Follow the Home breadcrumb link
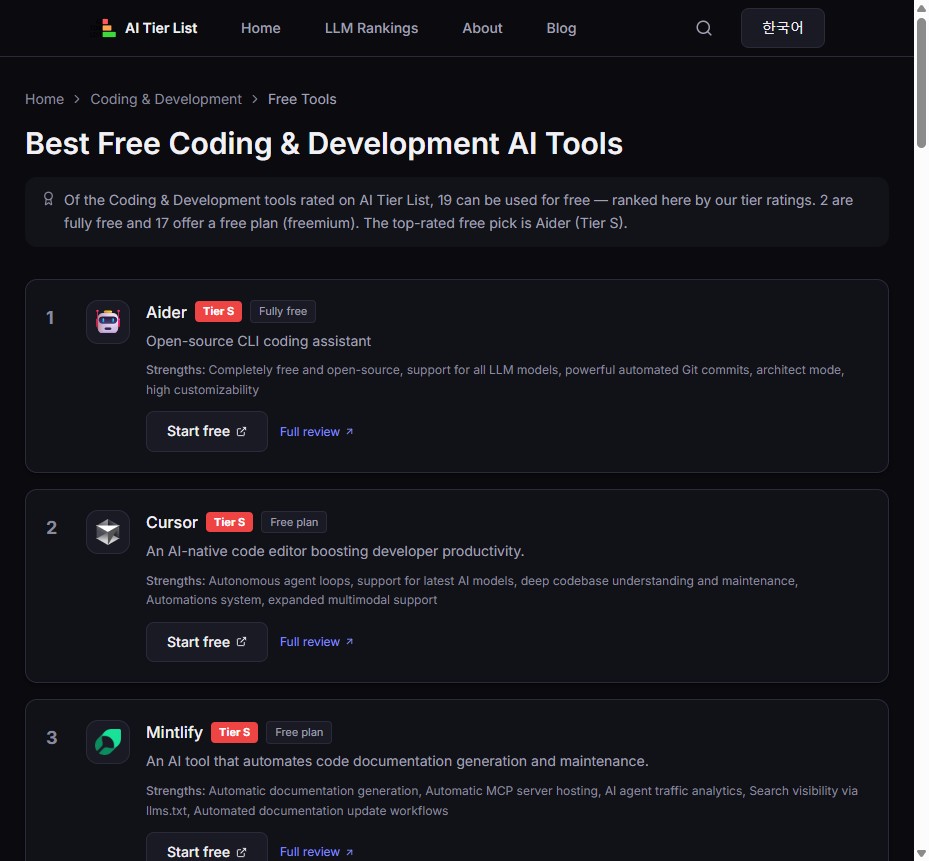Screen dimensions: 929x861 point(44,99)
